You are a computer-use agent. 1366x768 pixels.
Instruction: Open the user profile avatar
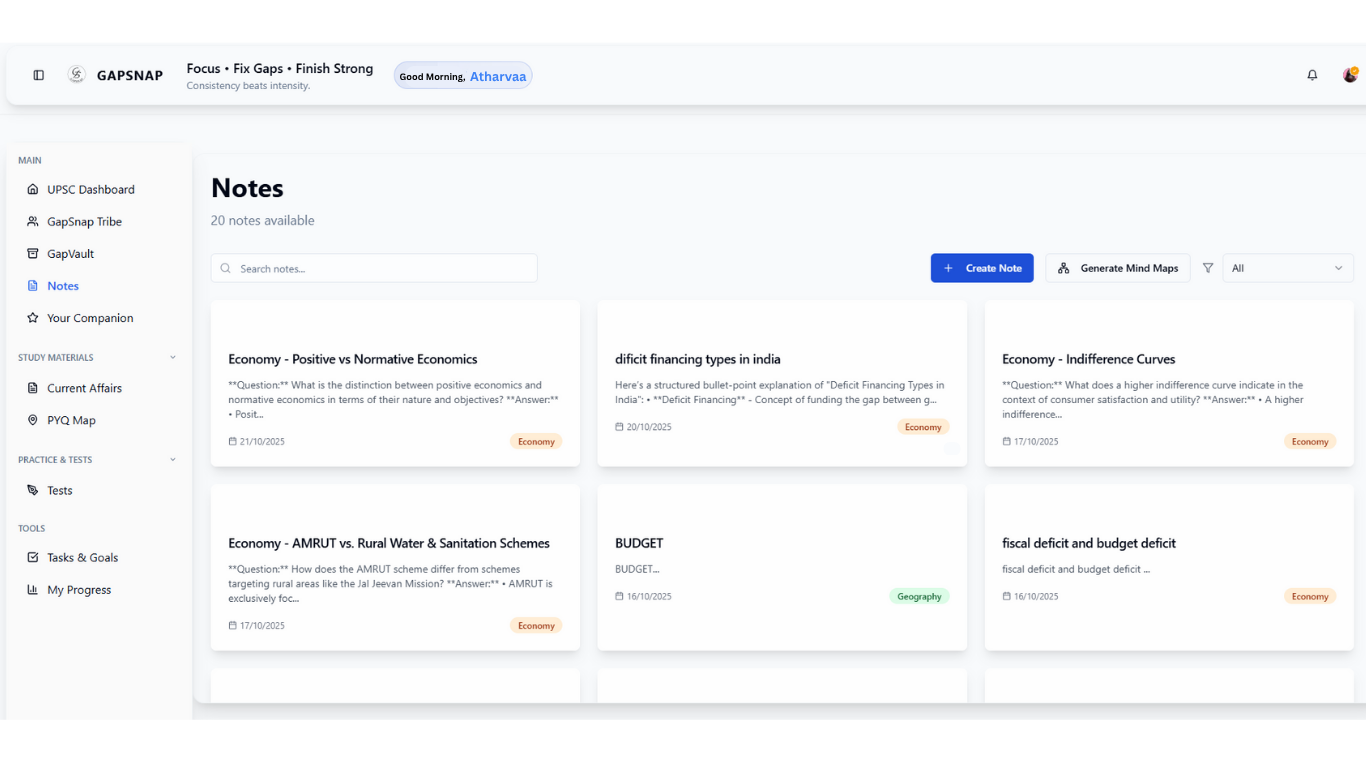click(1350, 75)
